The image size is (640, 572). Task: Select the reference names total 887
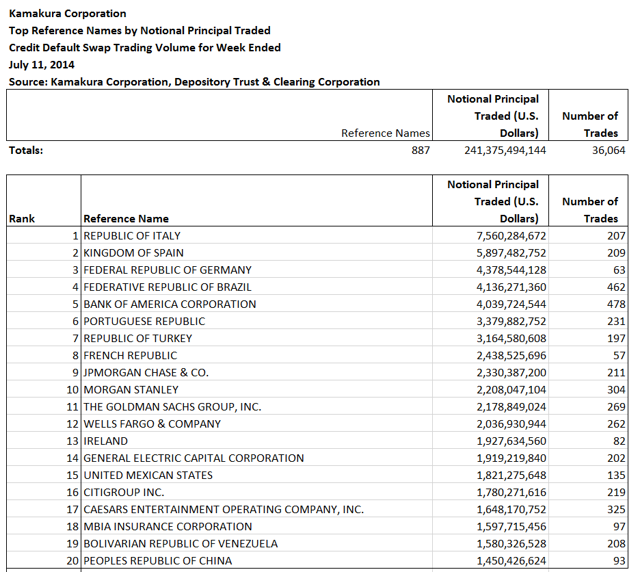420,151
